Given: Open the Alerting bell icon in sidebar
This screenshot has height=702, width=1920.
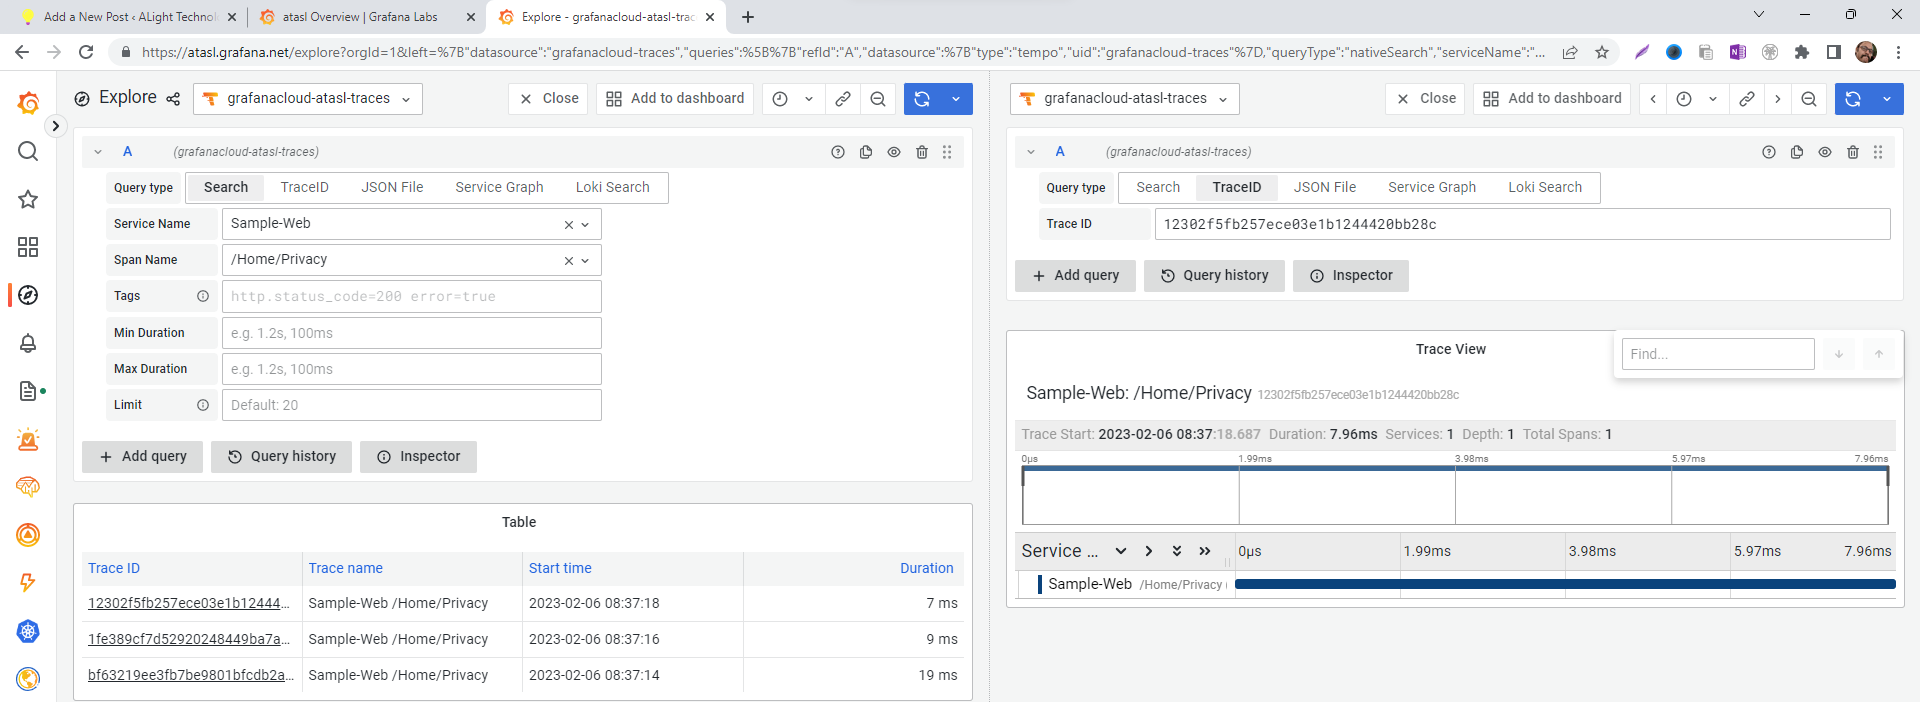Looking at the screenshot, I should [28, 343].
